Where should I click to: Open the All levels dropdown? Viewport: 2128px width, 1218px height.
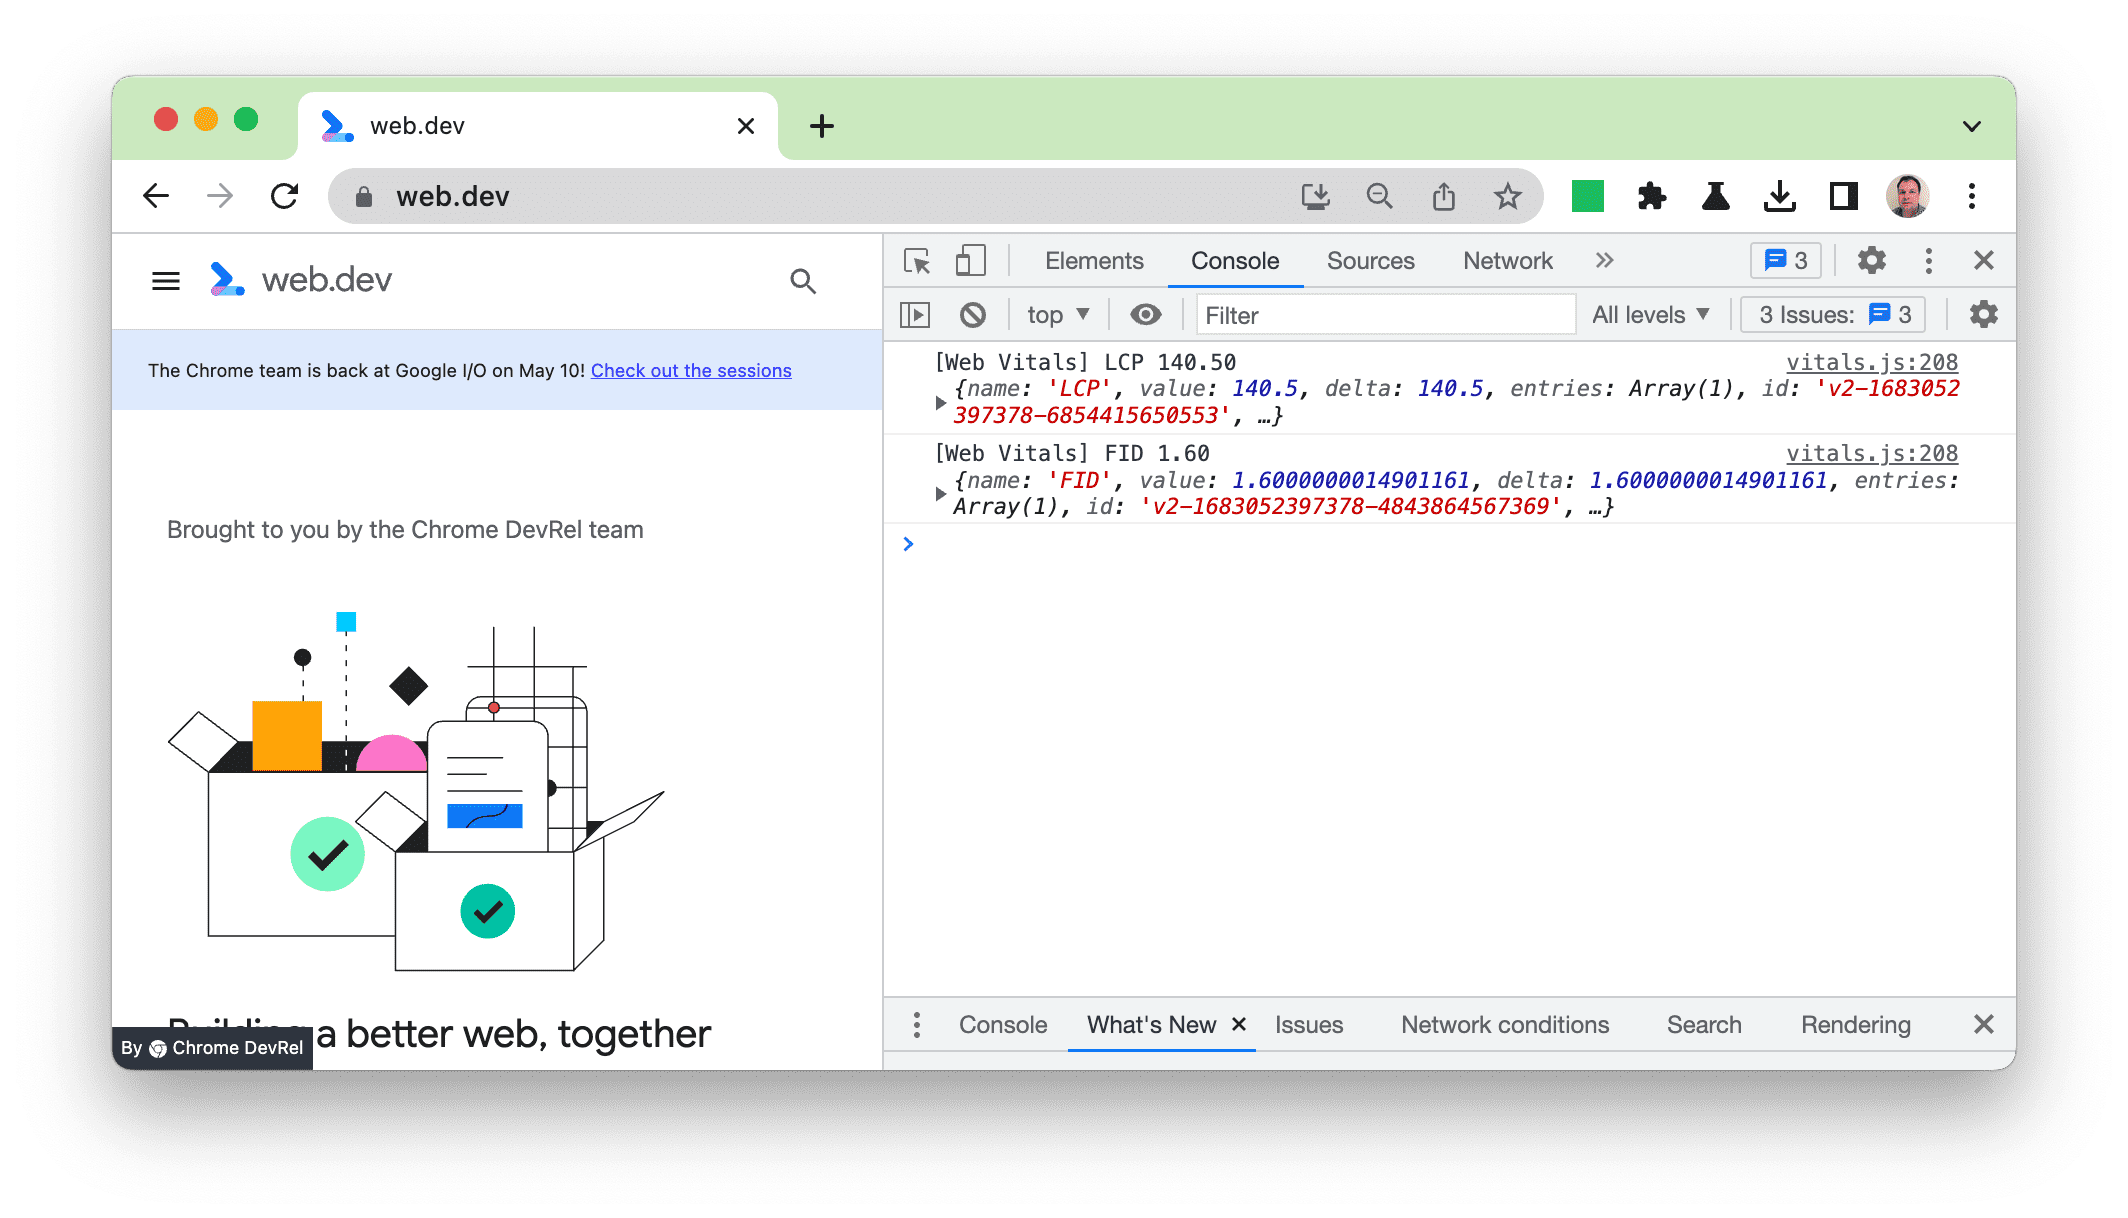[1653, 314]
